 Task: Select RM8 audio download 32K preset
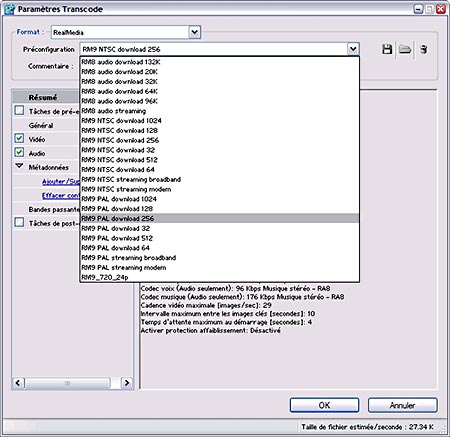(219, 82)
